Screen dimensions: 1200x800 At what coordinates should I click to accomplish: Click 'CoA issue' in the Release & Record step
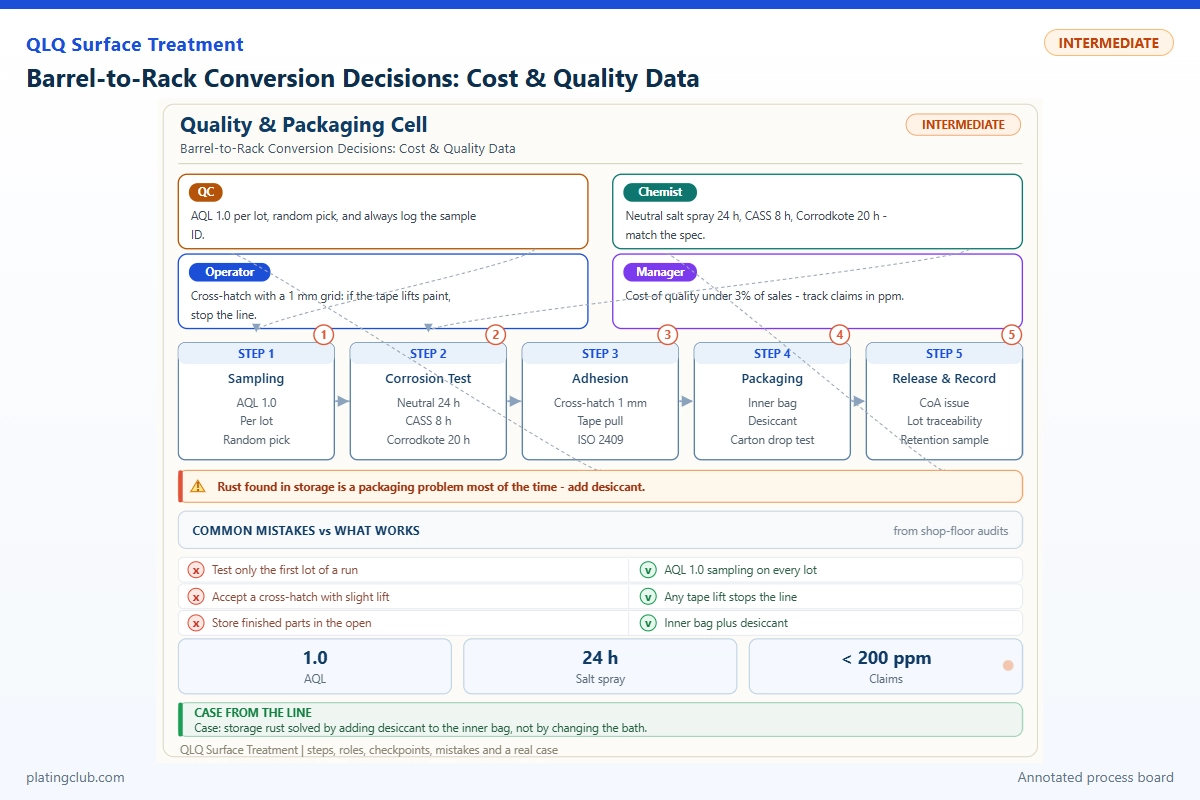[x=944, y=403]
